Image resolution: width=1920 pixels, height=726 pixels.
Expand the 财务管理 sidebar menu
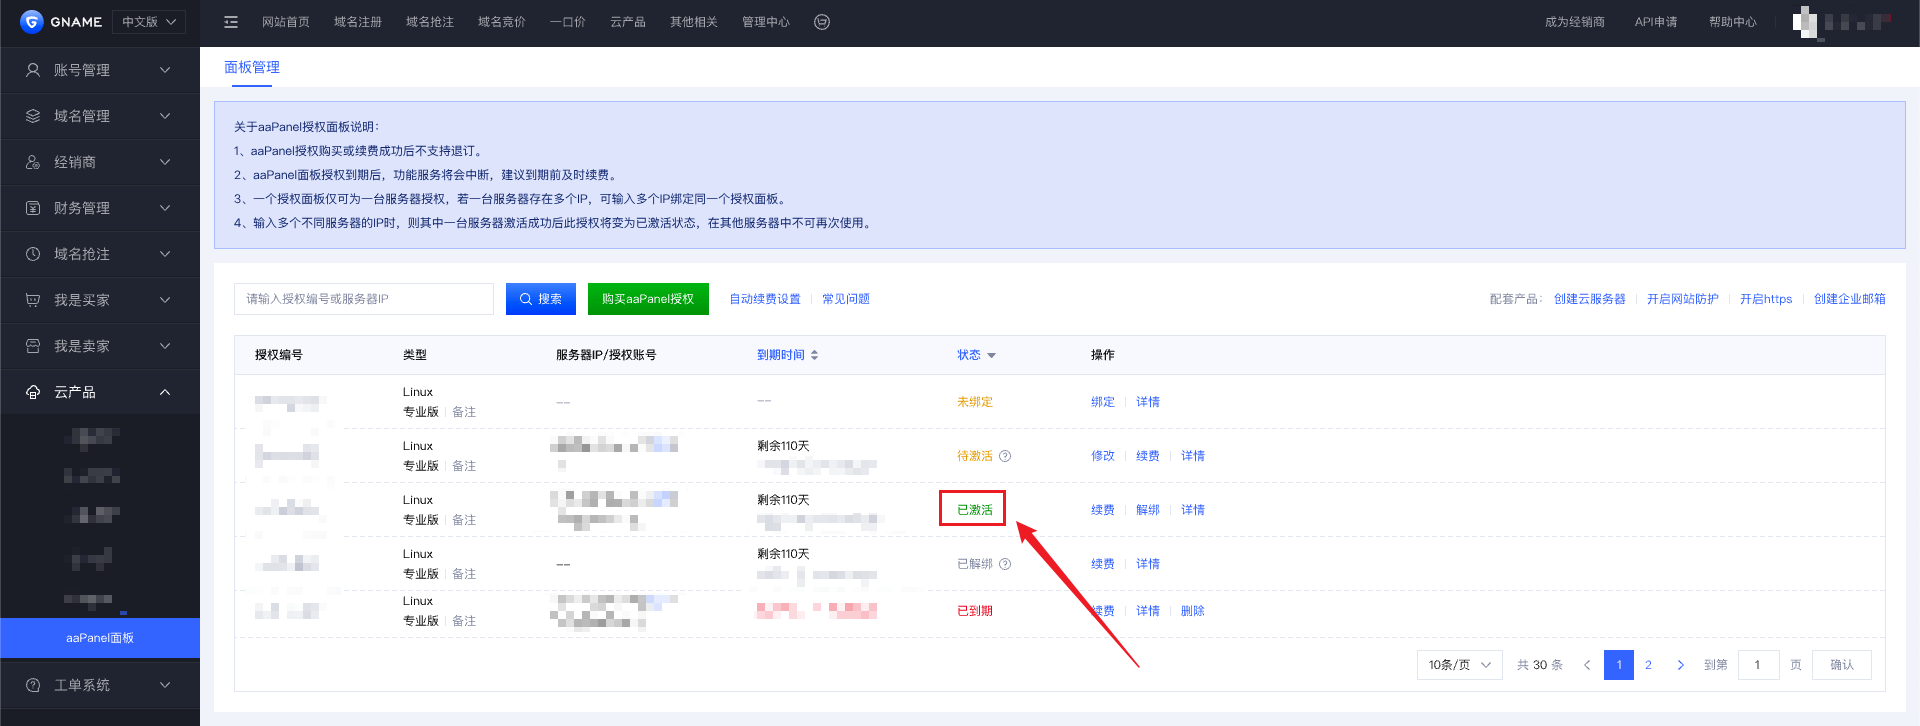[165, 208]
